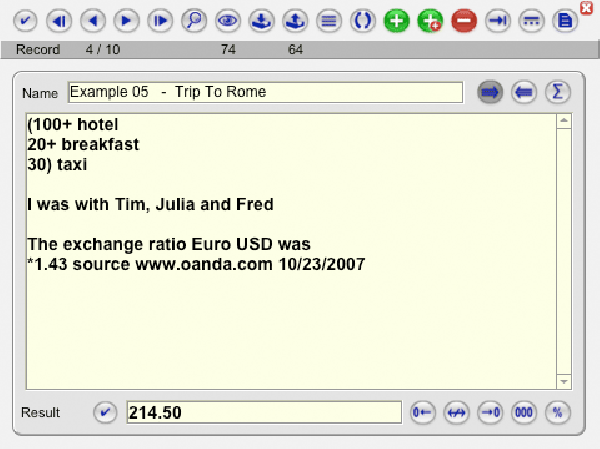Click the decrease decimals '0←' button
The height and width of the screenshot is (449, 600).
tap(422, 412)
